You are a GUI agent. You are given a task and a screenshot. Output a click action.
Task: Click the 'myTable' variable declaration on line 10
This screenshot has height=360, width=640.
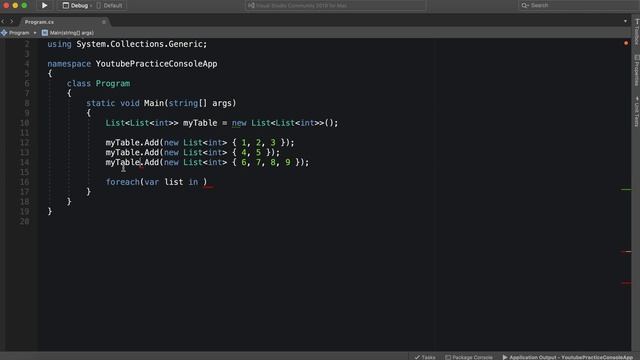pos(200,123)
